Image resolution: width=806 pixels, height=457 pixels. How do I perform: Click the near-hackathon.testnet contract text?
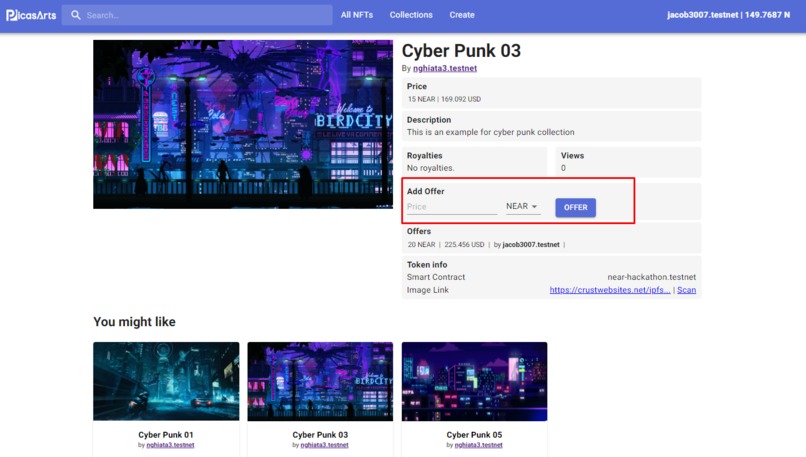coord(651,277)
